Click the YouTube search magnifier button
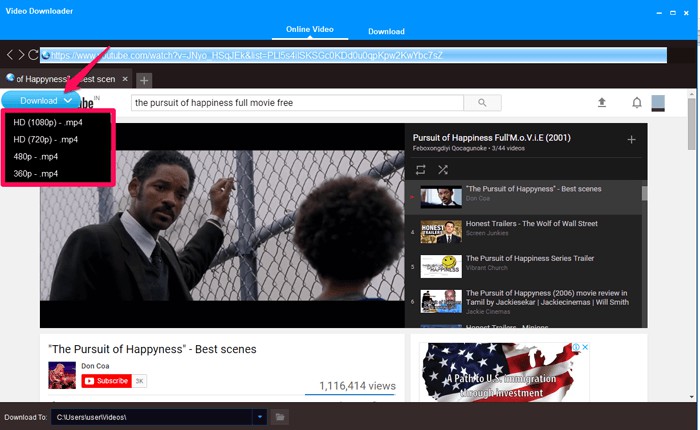Screen dimensions: 700x430 point(482,103)
